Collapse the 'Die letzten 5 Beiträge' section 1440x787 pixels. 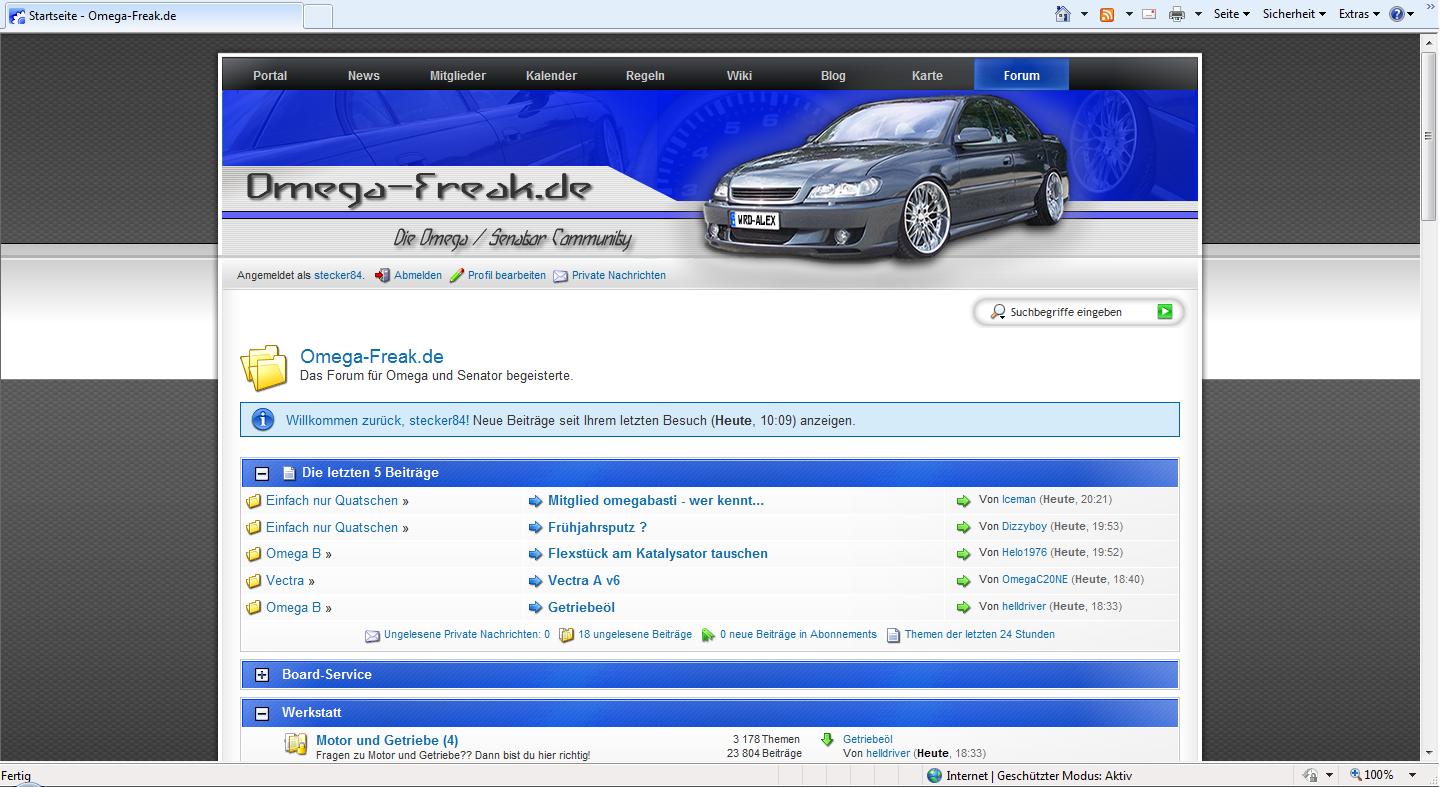click(262, 473)
